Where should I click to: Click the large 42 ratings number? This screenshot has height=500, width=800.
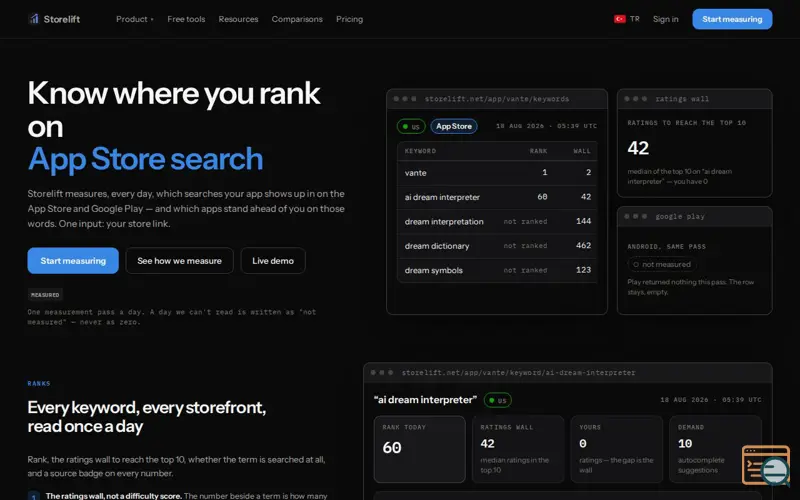point(638,148)
